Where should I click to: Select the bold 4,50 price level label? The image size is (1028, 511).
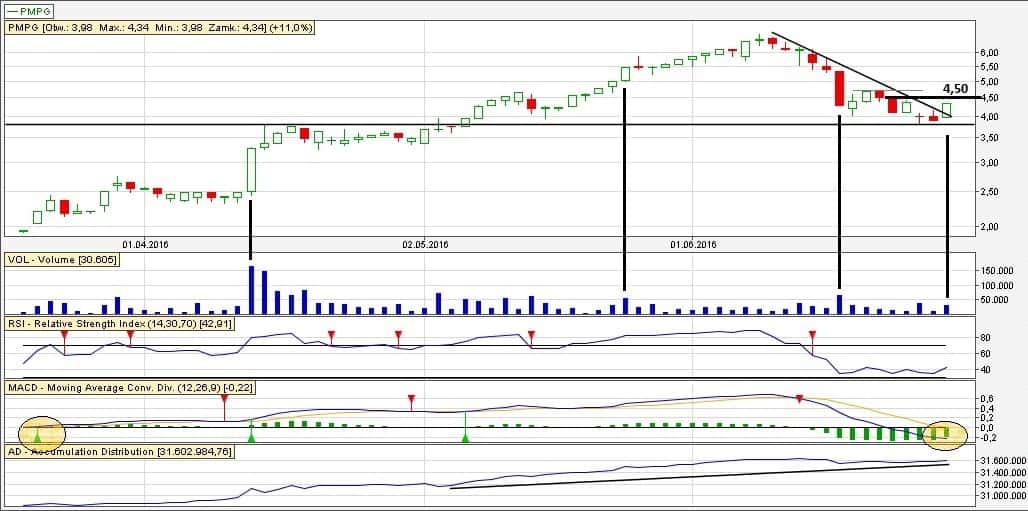click(x=955, y=88)
